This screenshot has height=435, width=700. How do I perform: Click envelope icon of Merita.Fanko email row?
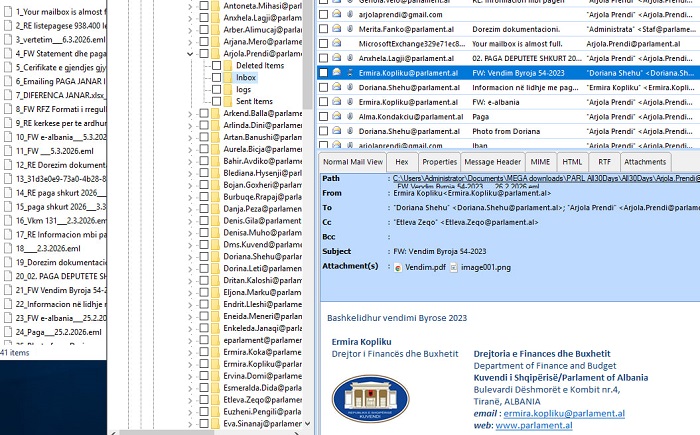click(337, 30)
